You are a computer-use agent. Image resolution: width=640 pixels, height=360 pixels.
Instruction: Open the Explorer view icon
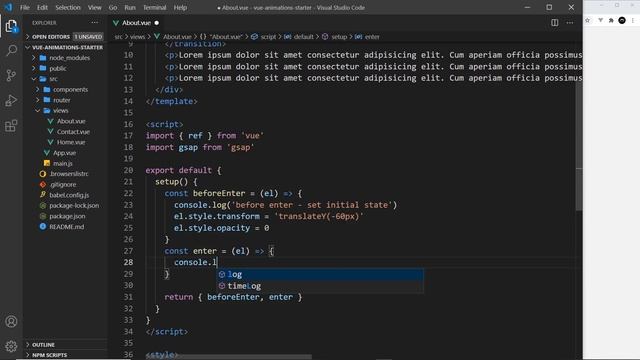coord(11,27)
